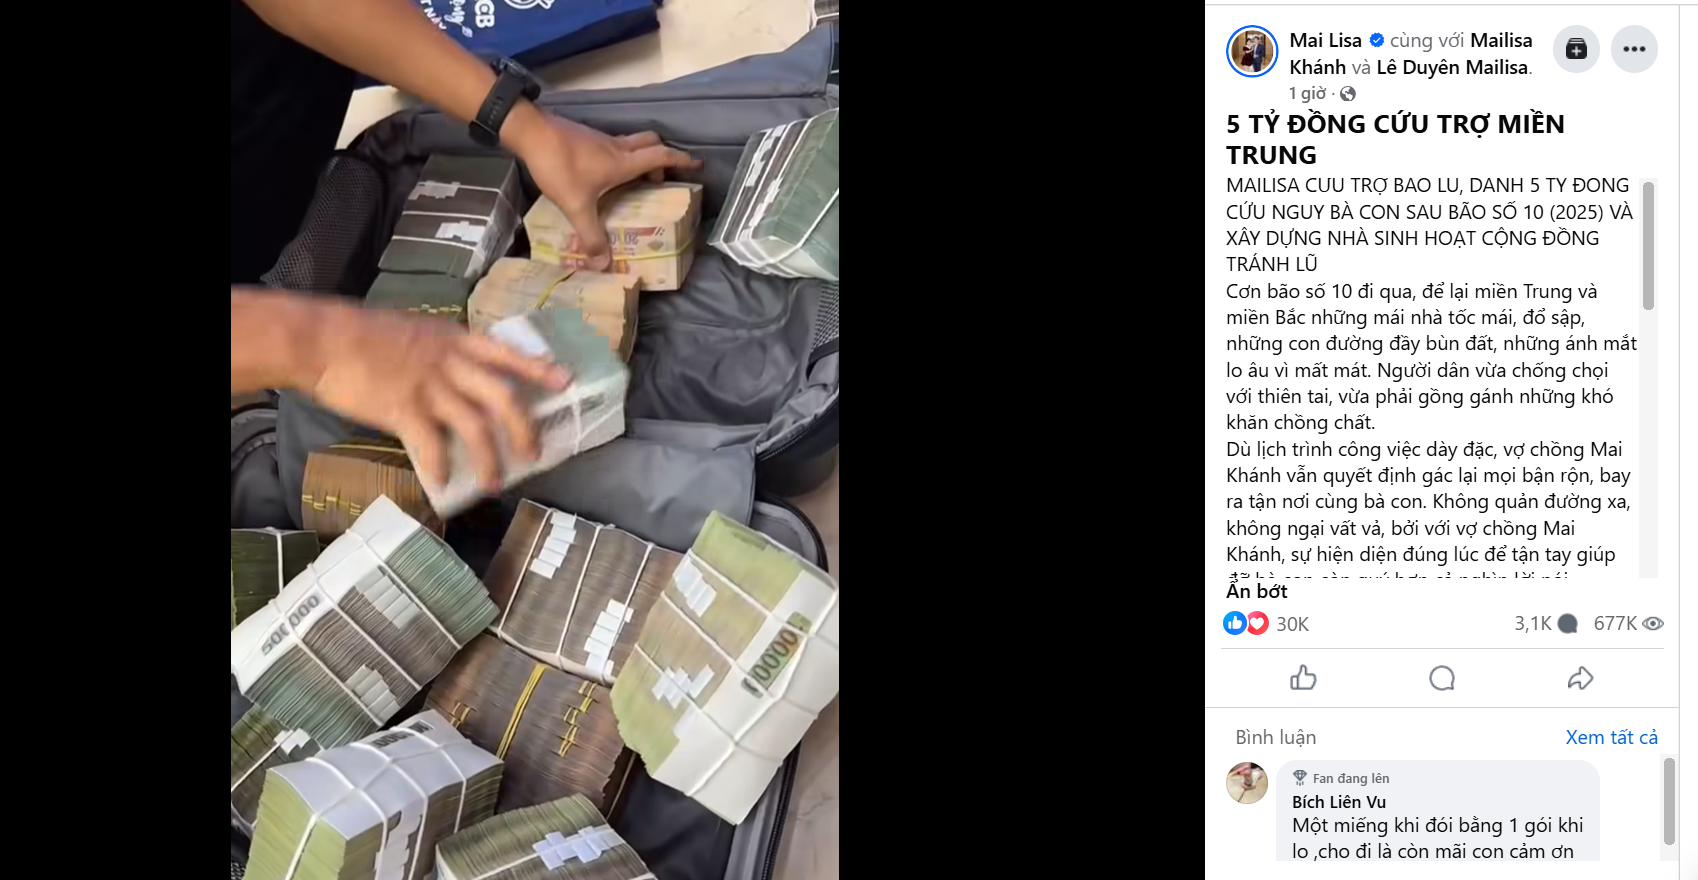Open the 3,1K comments count
Viewport: 1698px width, 880px height.
point(1546,624)
